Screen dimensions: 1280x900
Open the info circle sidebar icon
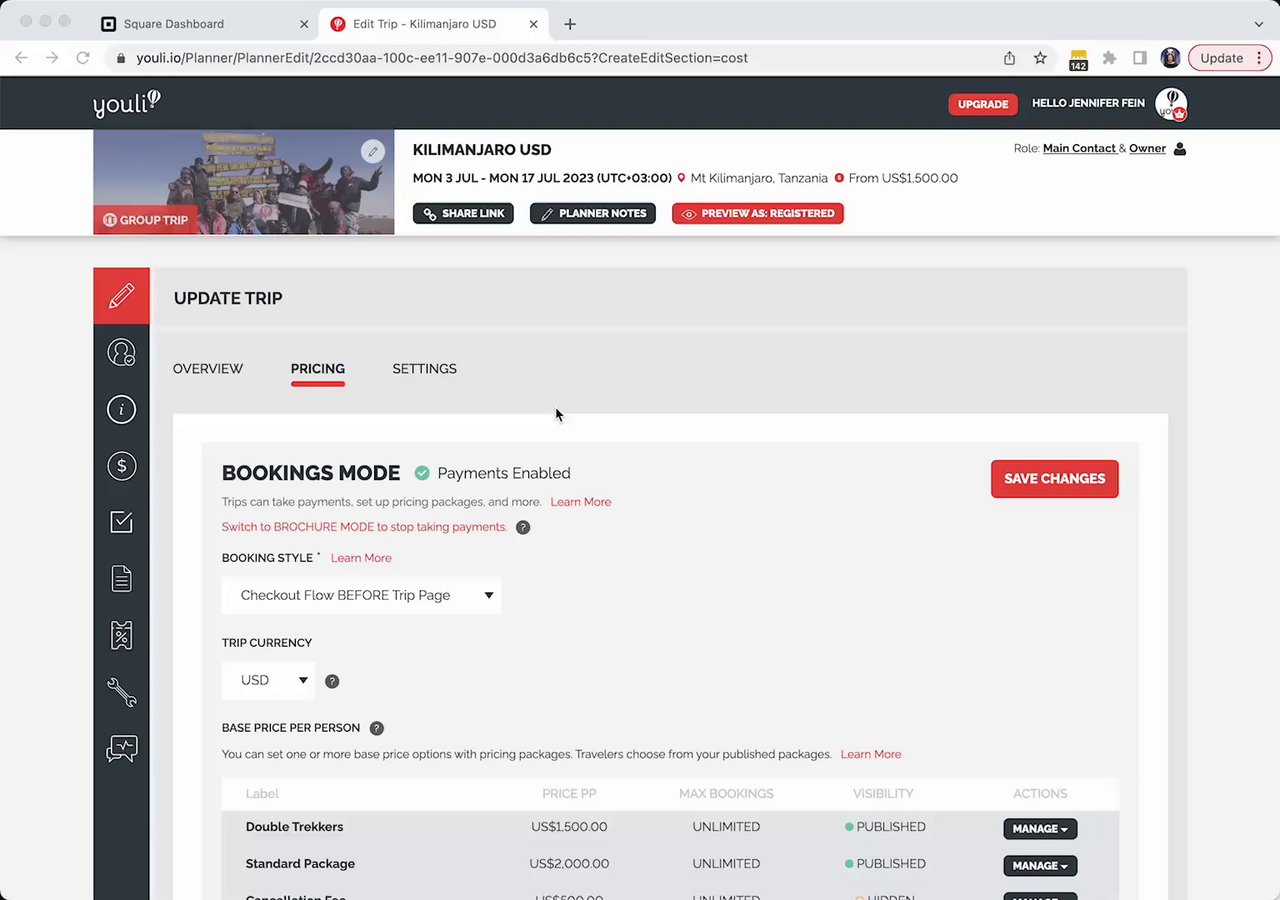121,409
